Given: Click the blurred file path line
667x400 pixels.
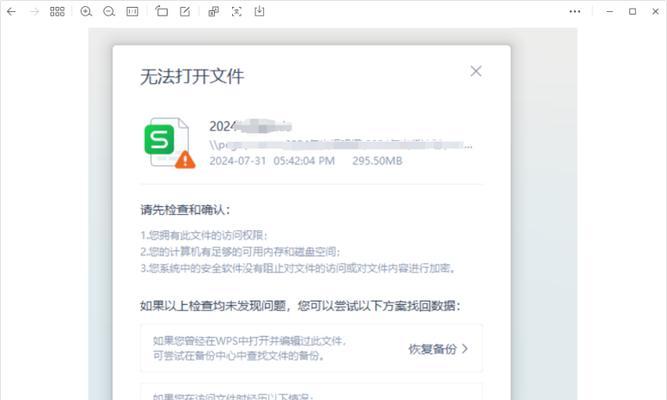Looking at the screenshot, I should pos(341,145).
